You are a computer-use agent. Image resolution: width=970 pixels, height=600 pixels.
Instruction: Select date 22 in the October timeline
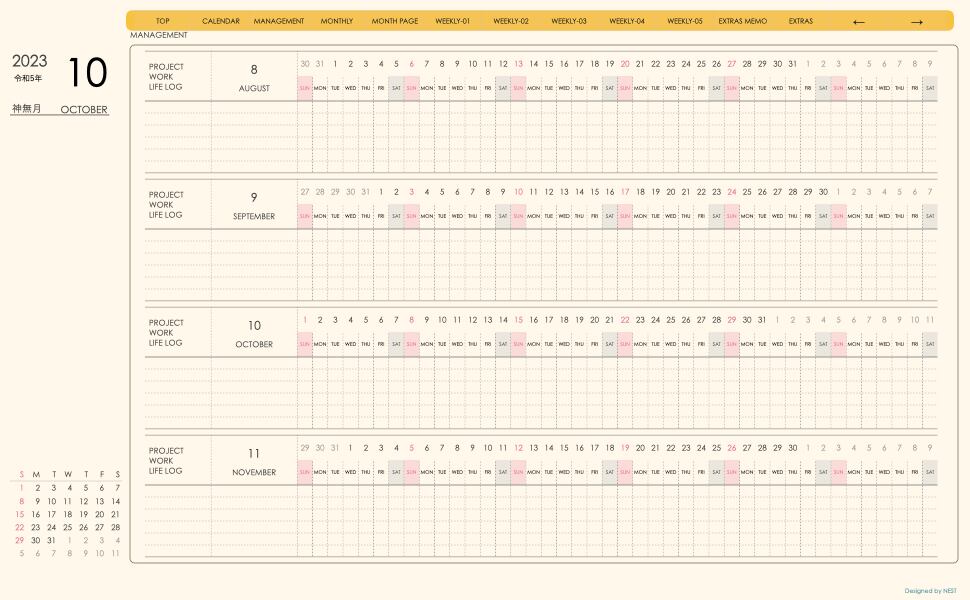(625, 320)
